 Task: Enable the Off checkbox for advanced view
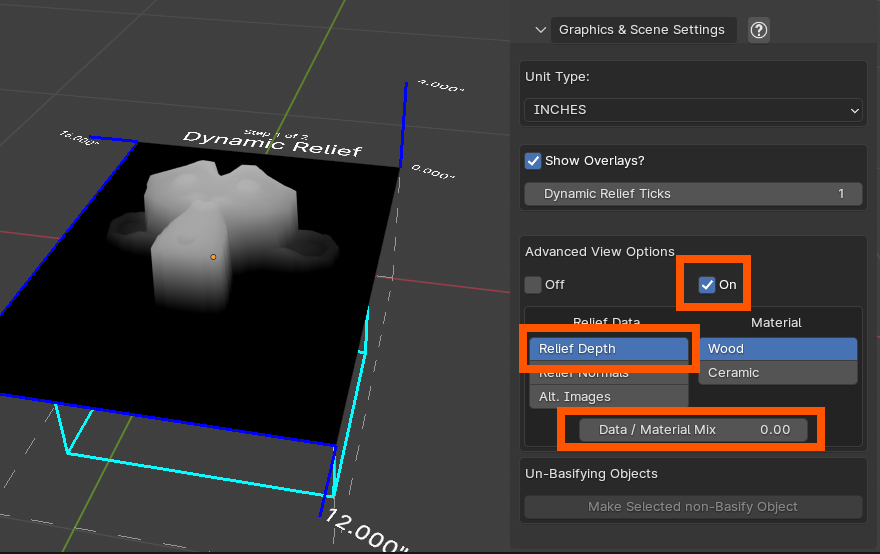click(x=534, y=285)
